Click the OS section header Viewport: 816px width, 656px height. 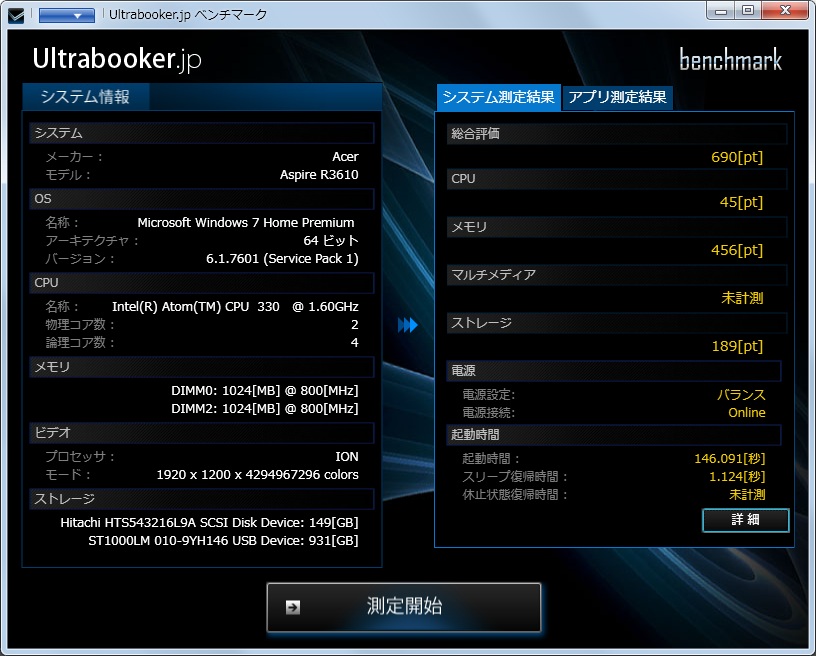(202, 199)
